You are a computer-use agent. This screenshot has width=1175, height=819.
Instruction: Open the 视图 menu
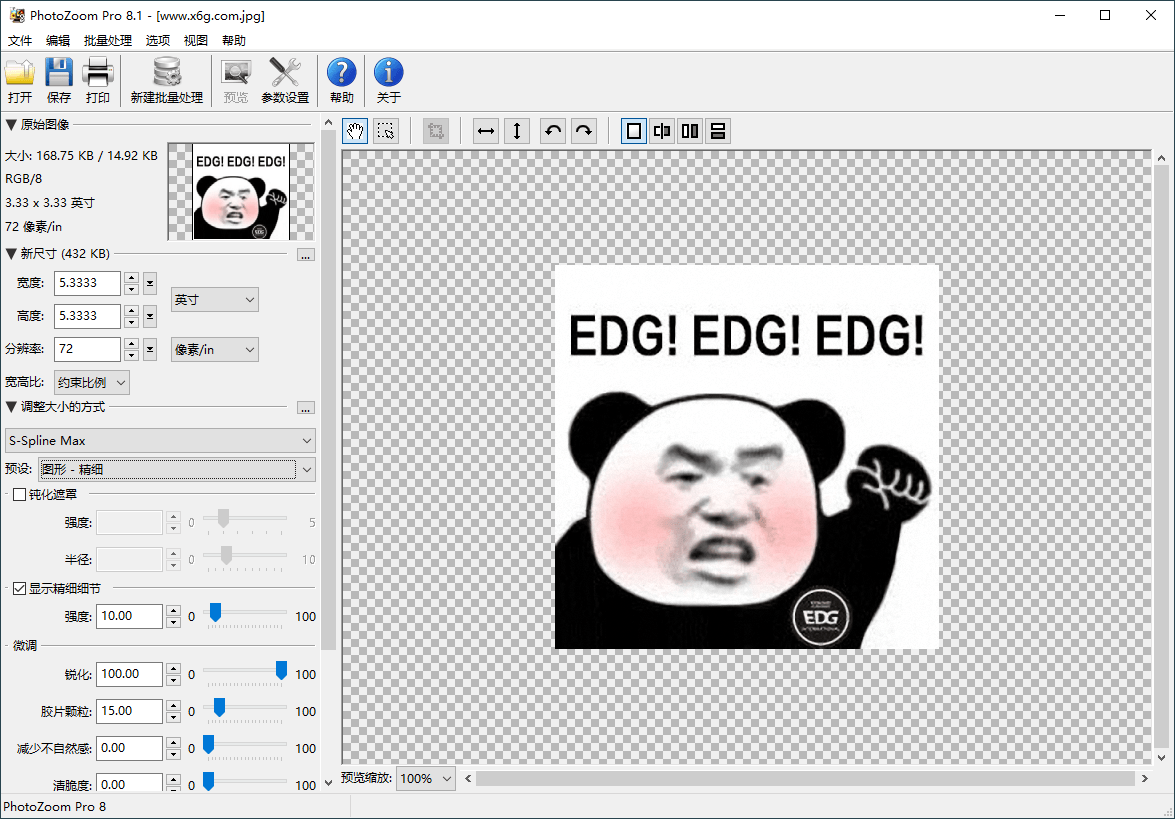pyautogui.click(x=195, y=40)
